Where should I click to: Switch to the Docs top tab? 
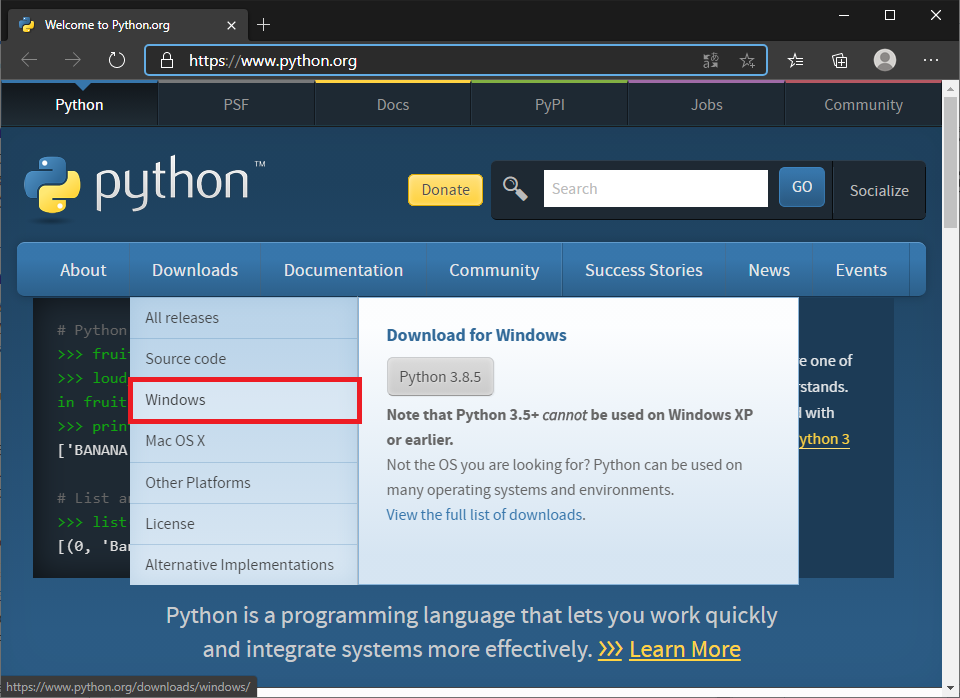tap(392, 105)
